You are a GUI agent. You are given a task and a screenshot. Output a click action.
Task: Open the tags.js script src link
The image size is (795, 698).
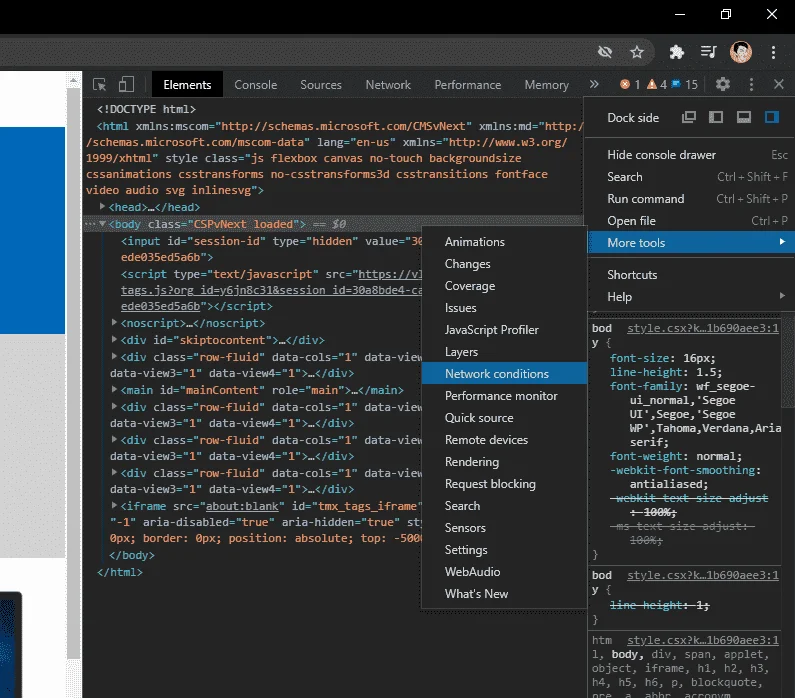point(271,290)
